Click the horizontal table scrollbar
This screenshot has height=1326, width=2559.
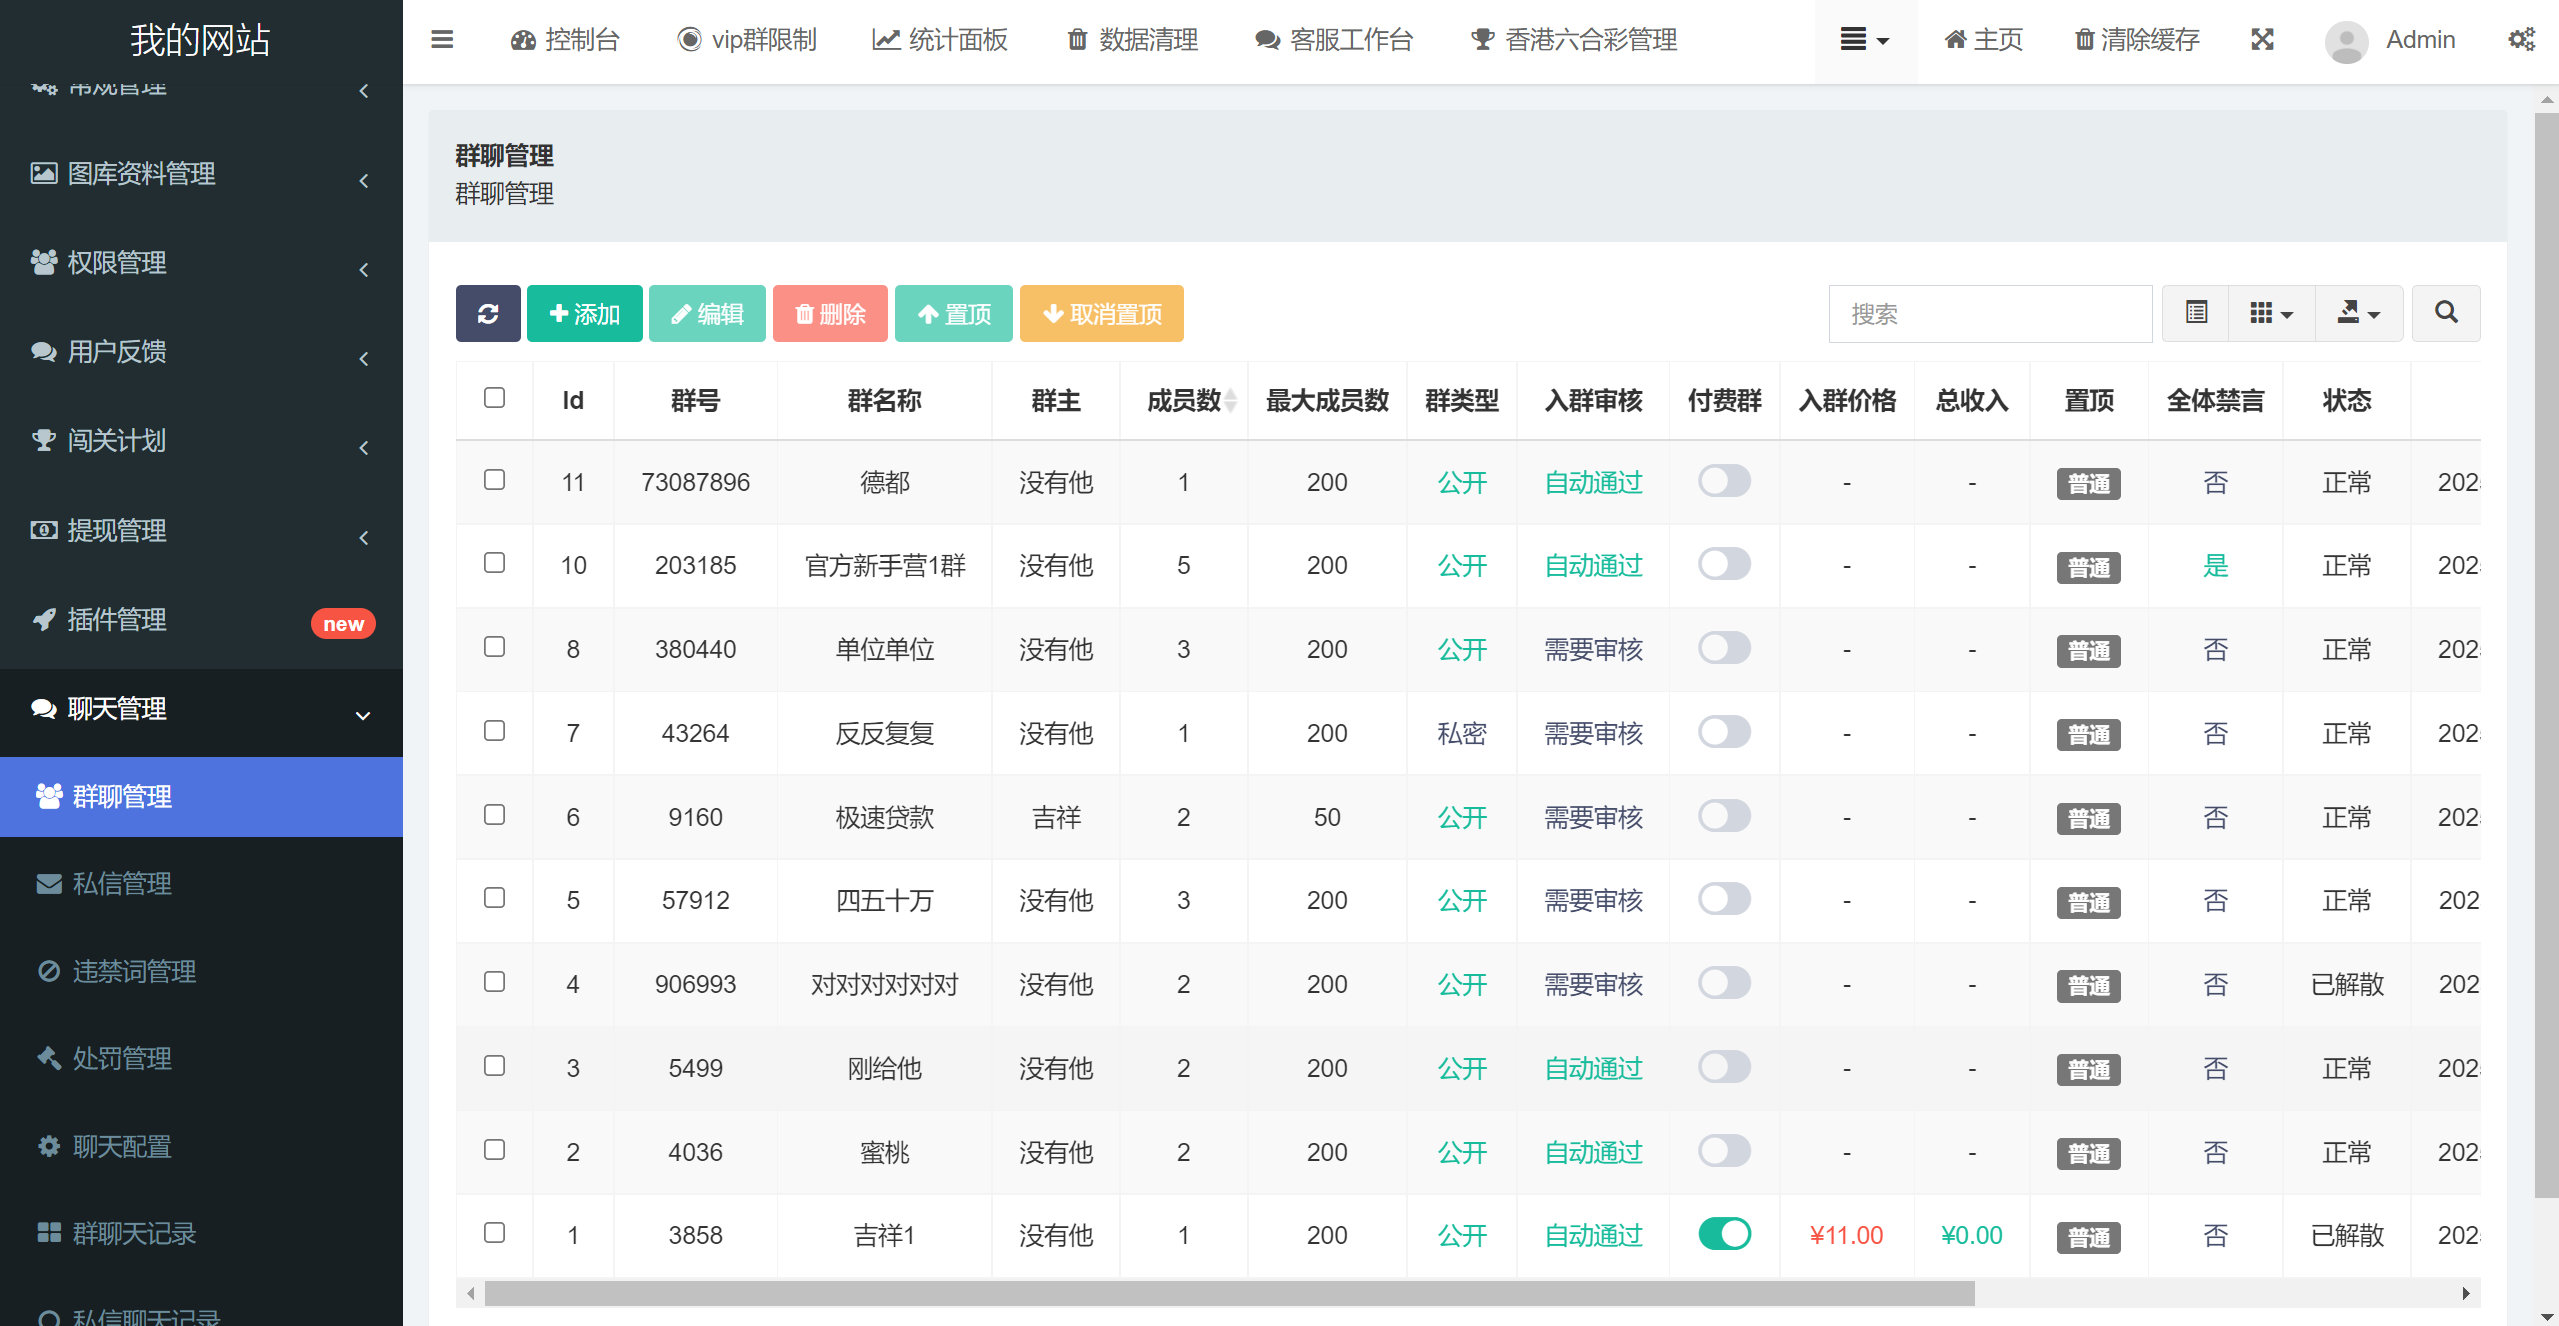(x=1230, y=1294)
